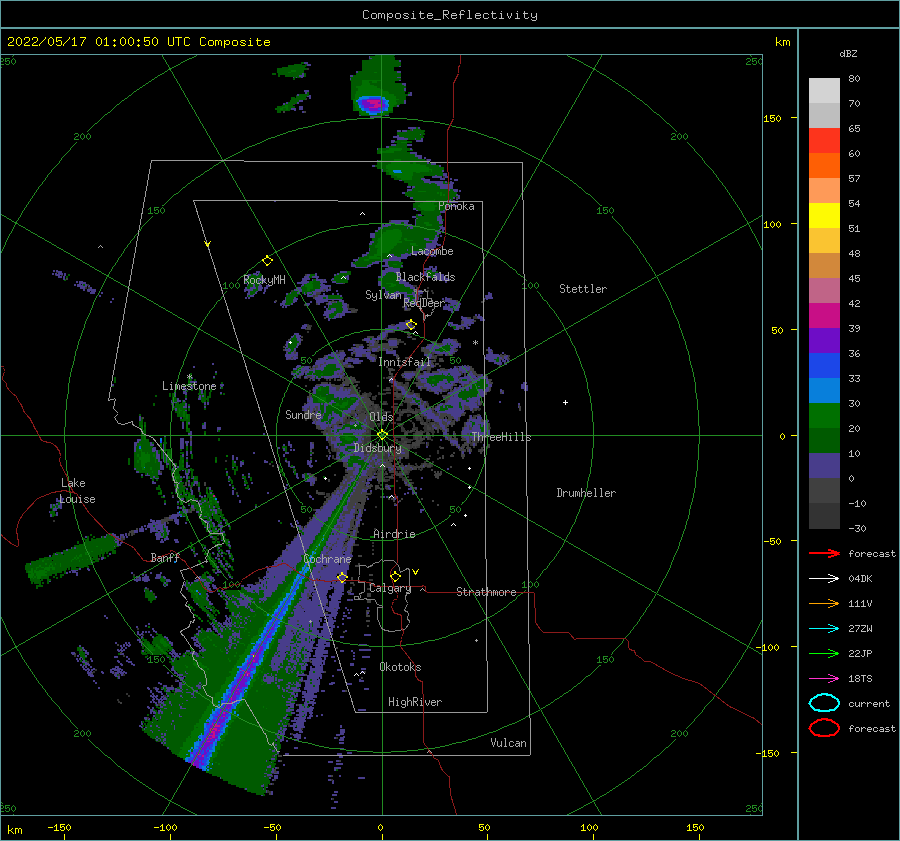Click the Cochrane label

(327, 559)
